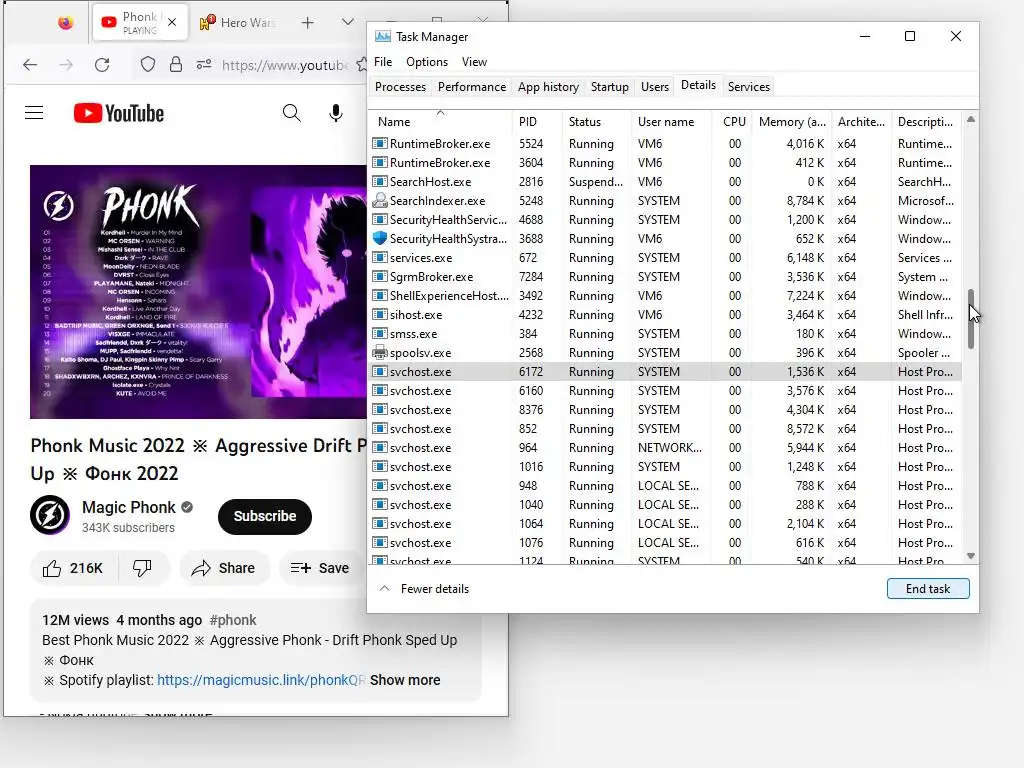Open the View menu in Task Manager
The width and height of the screenshot is (1024, 768).
click(x=474, y=61)
